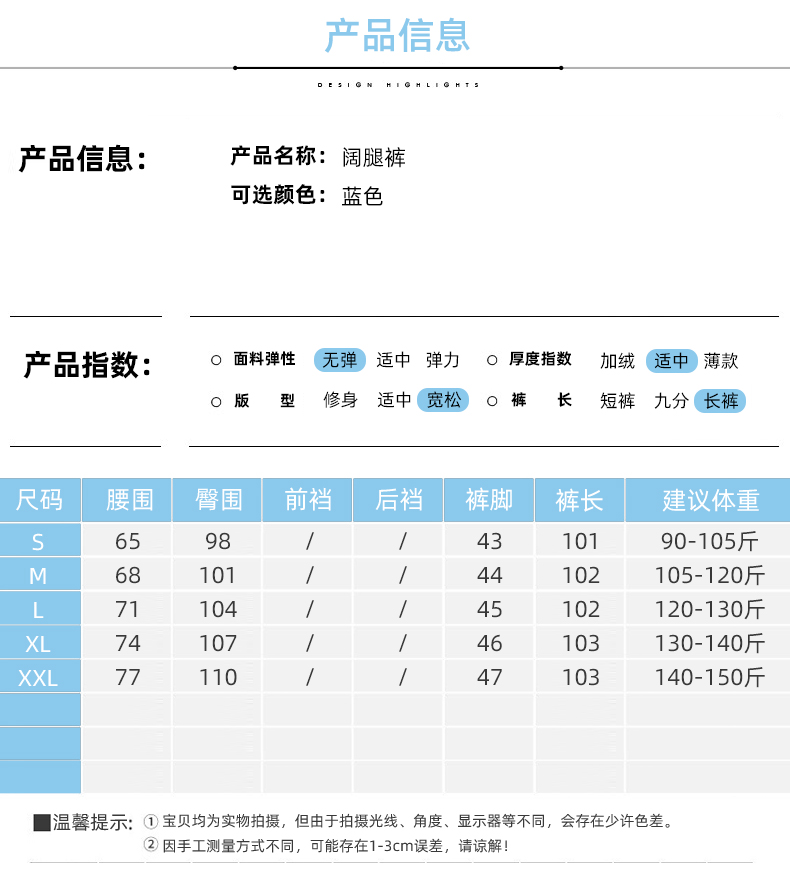This screenshot has width=790, height=884.
Task: Click the 裤长 column header
Action: (580, 500)
